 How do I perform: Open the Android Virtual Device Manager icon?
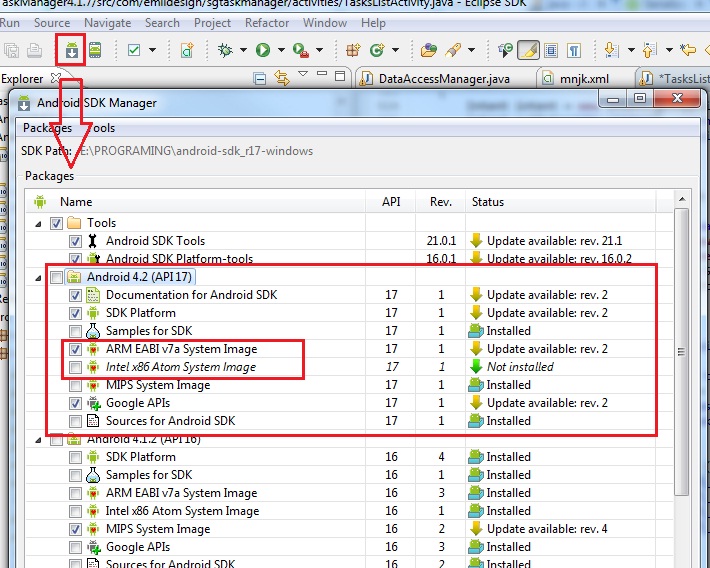point(95,50)
